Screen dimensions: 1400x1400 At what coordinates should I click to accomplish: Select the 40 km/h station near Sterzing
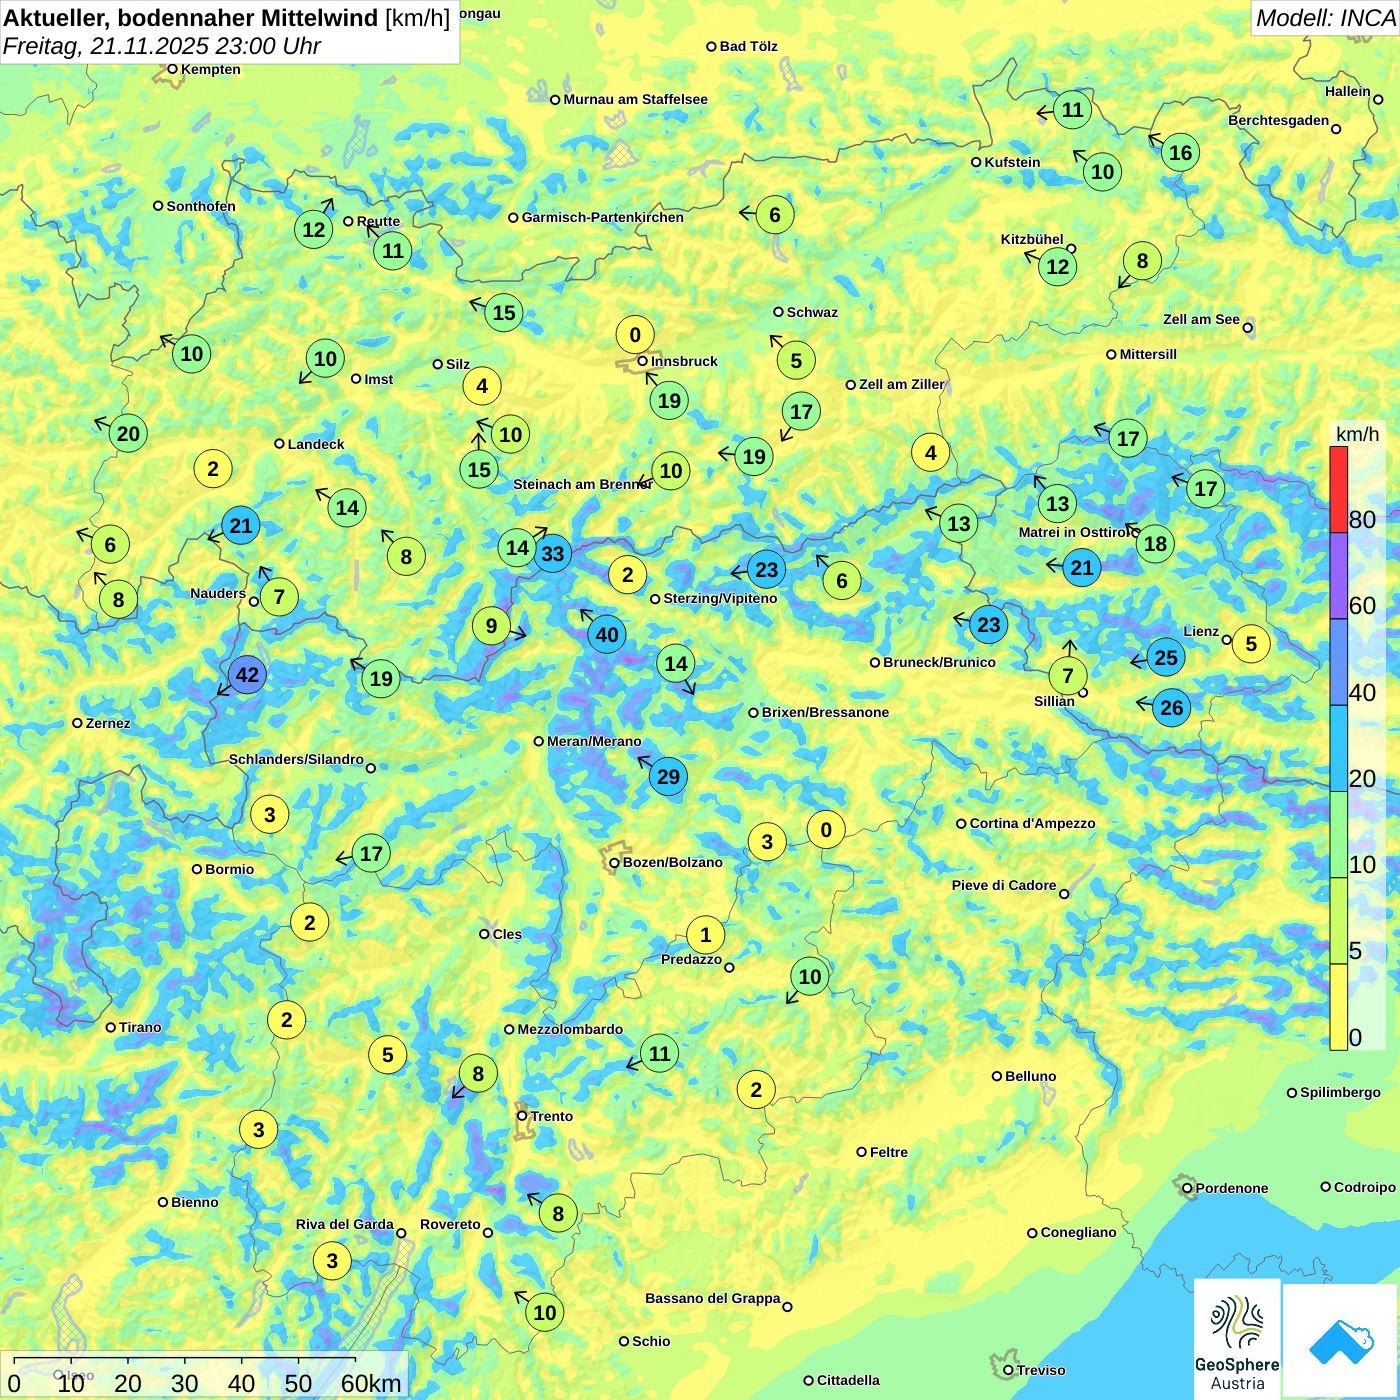[607, 634]
